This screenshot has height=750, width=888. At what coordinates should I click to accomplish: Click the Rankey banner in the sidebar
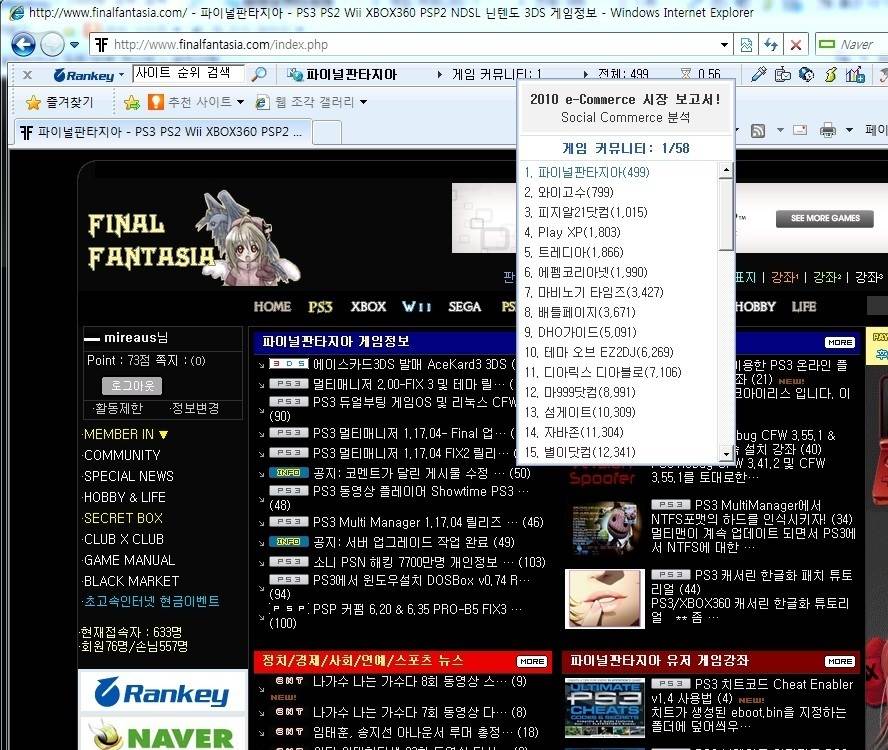163,692
